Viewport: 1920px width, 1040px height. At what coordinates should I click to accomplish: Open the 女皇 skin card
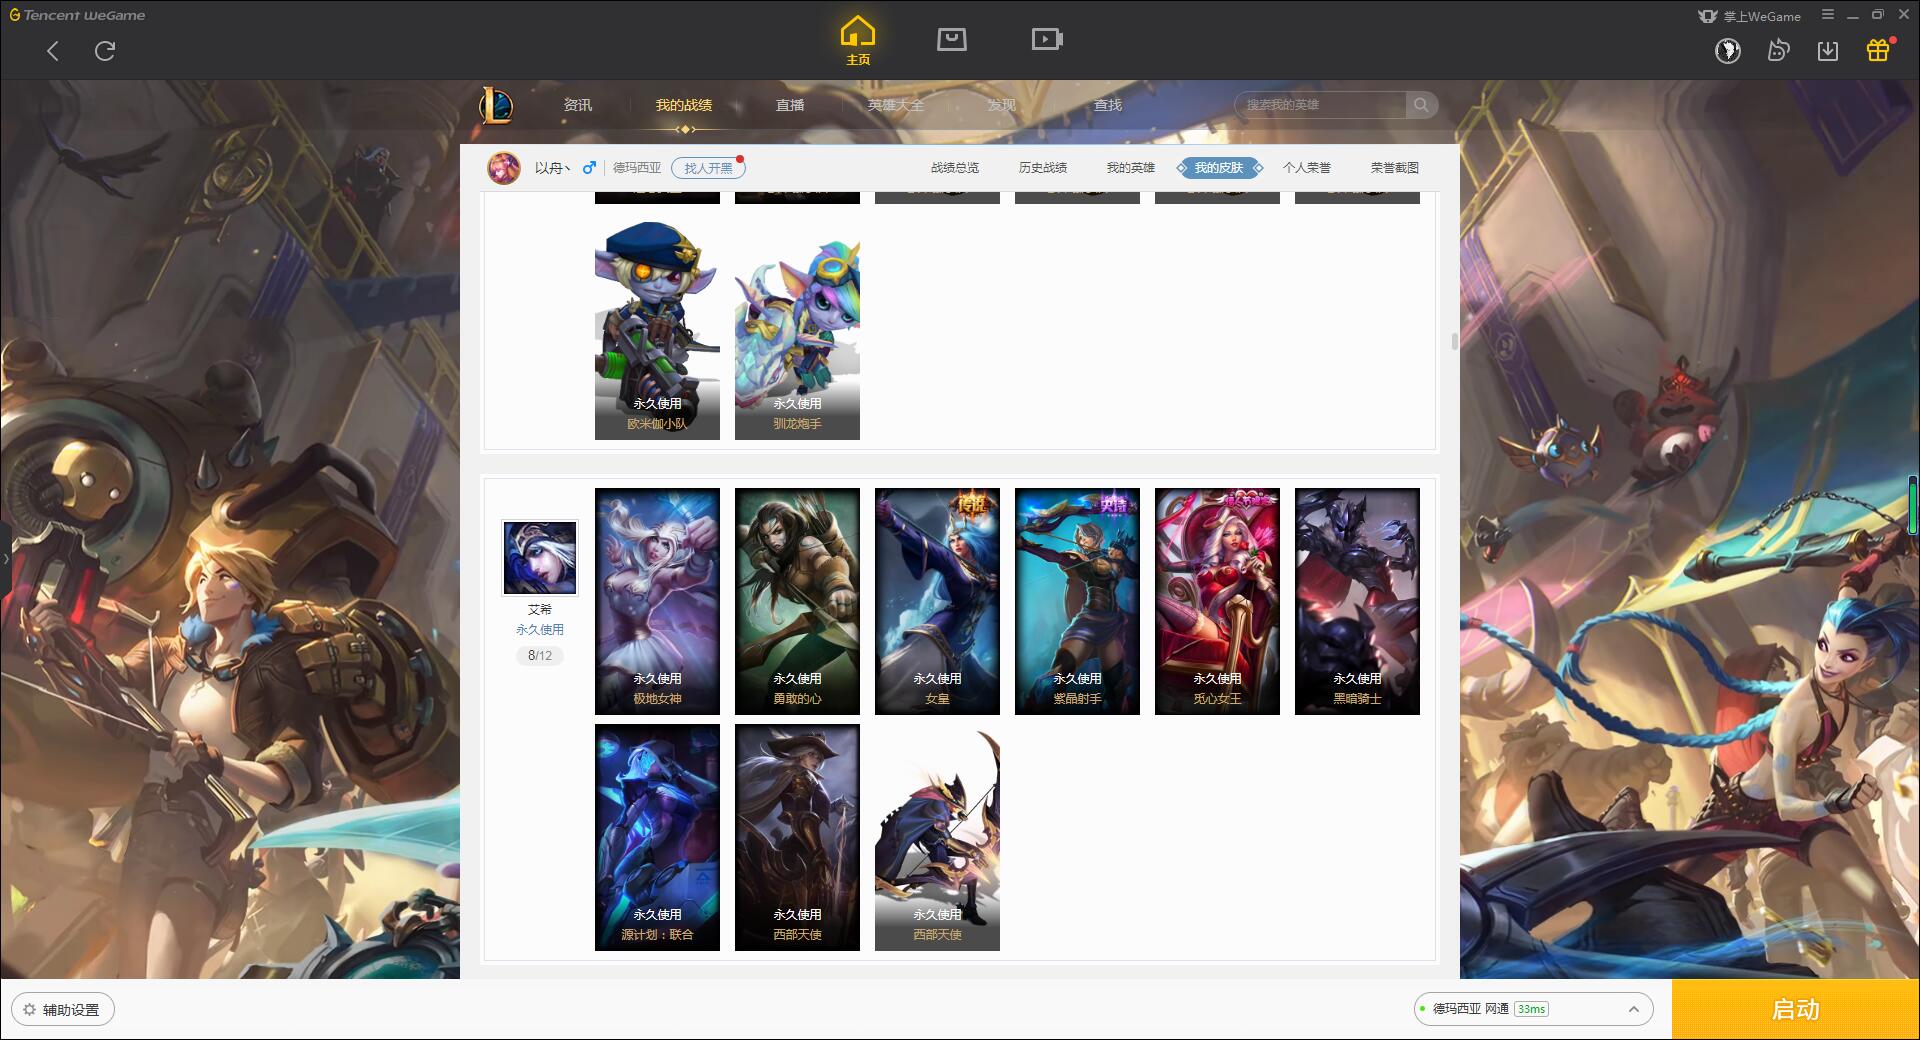[x=937, y=601]
